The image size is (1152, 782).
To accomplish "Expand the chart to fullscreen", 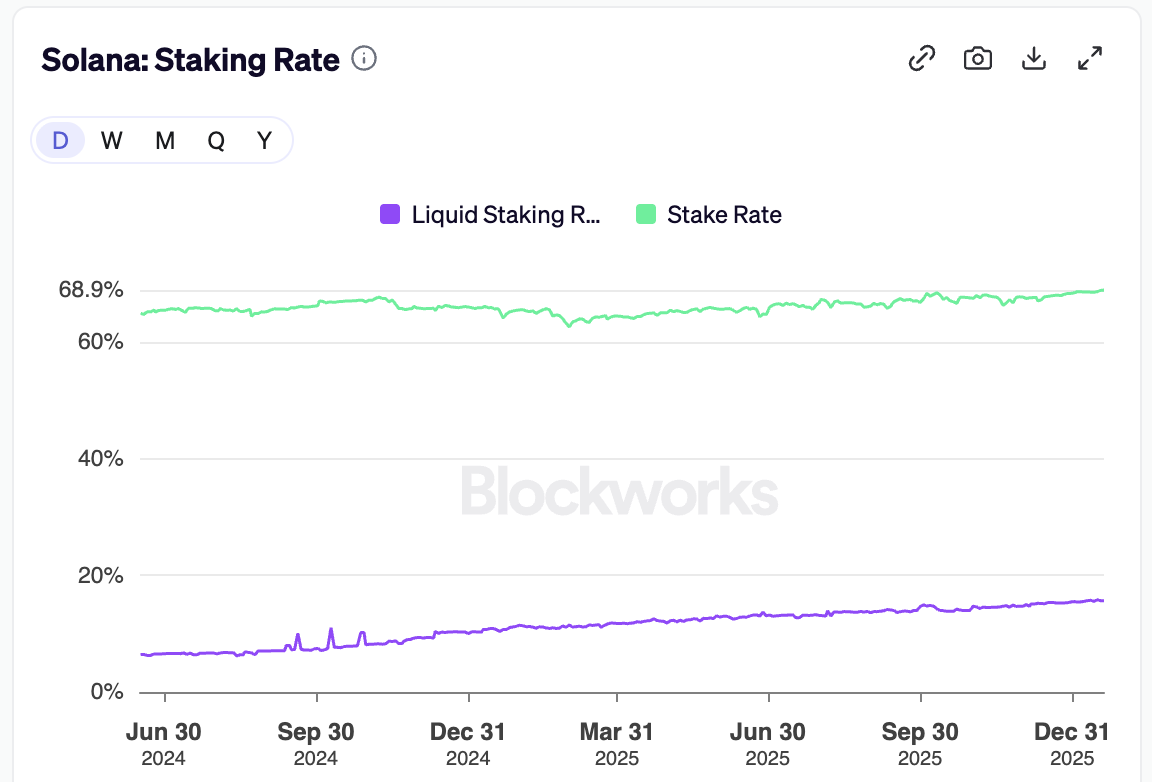I will (x=1089, y=58).
